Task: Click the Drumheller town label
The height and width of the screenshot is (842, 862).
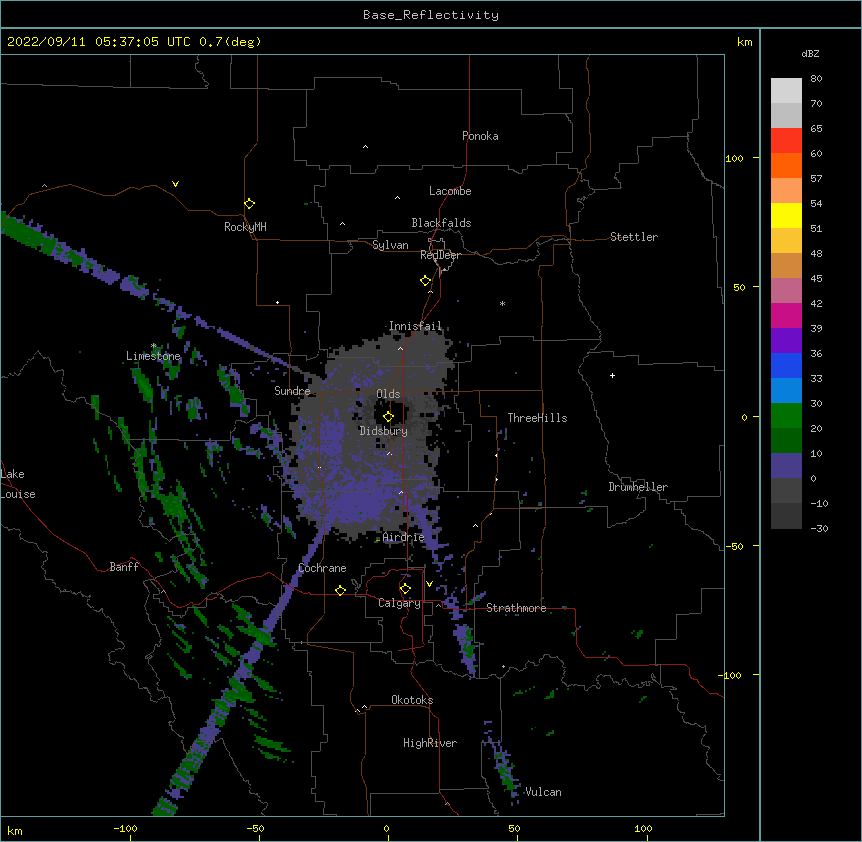Action: click(638, 487)
